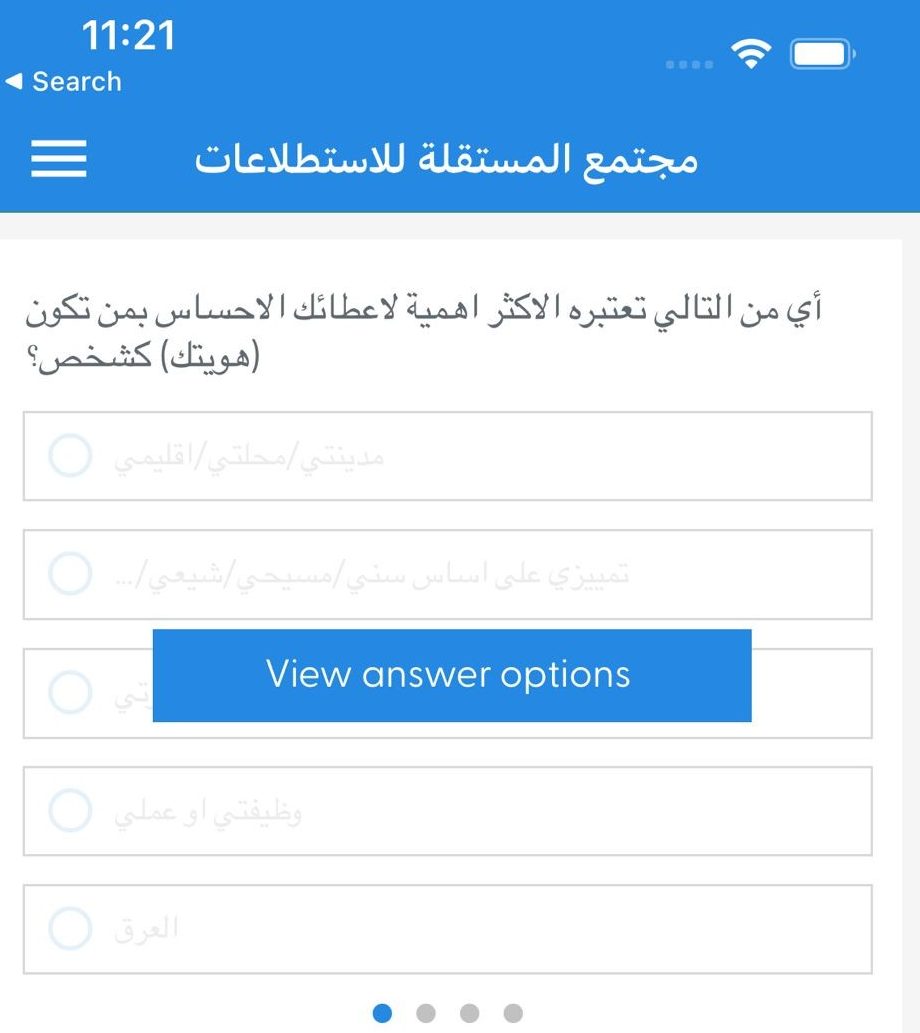Pick the العرق radio button
The image size is (920, 1033).
[x=70, y=928]
